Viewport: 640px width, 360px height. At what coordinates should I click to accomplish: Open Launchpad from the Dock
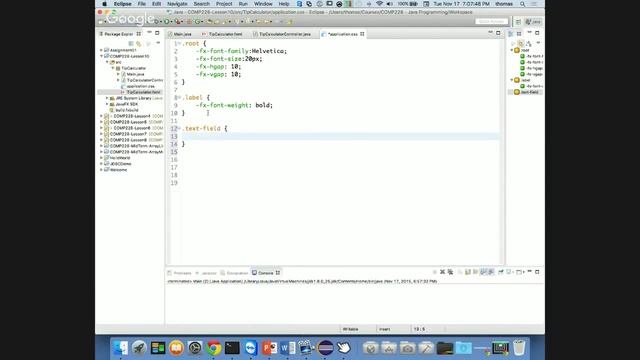[x=139, y=348]
